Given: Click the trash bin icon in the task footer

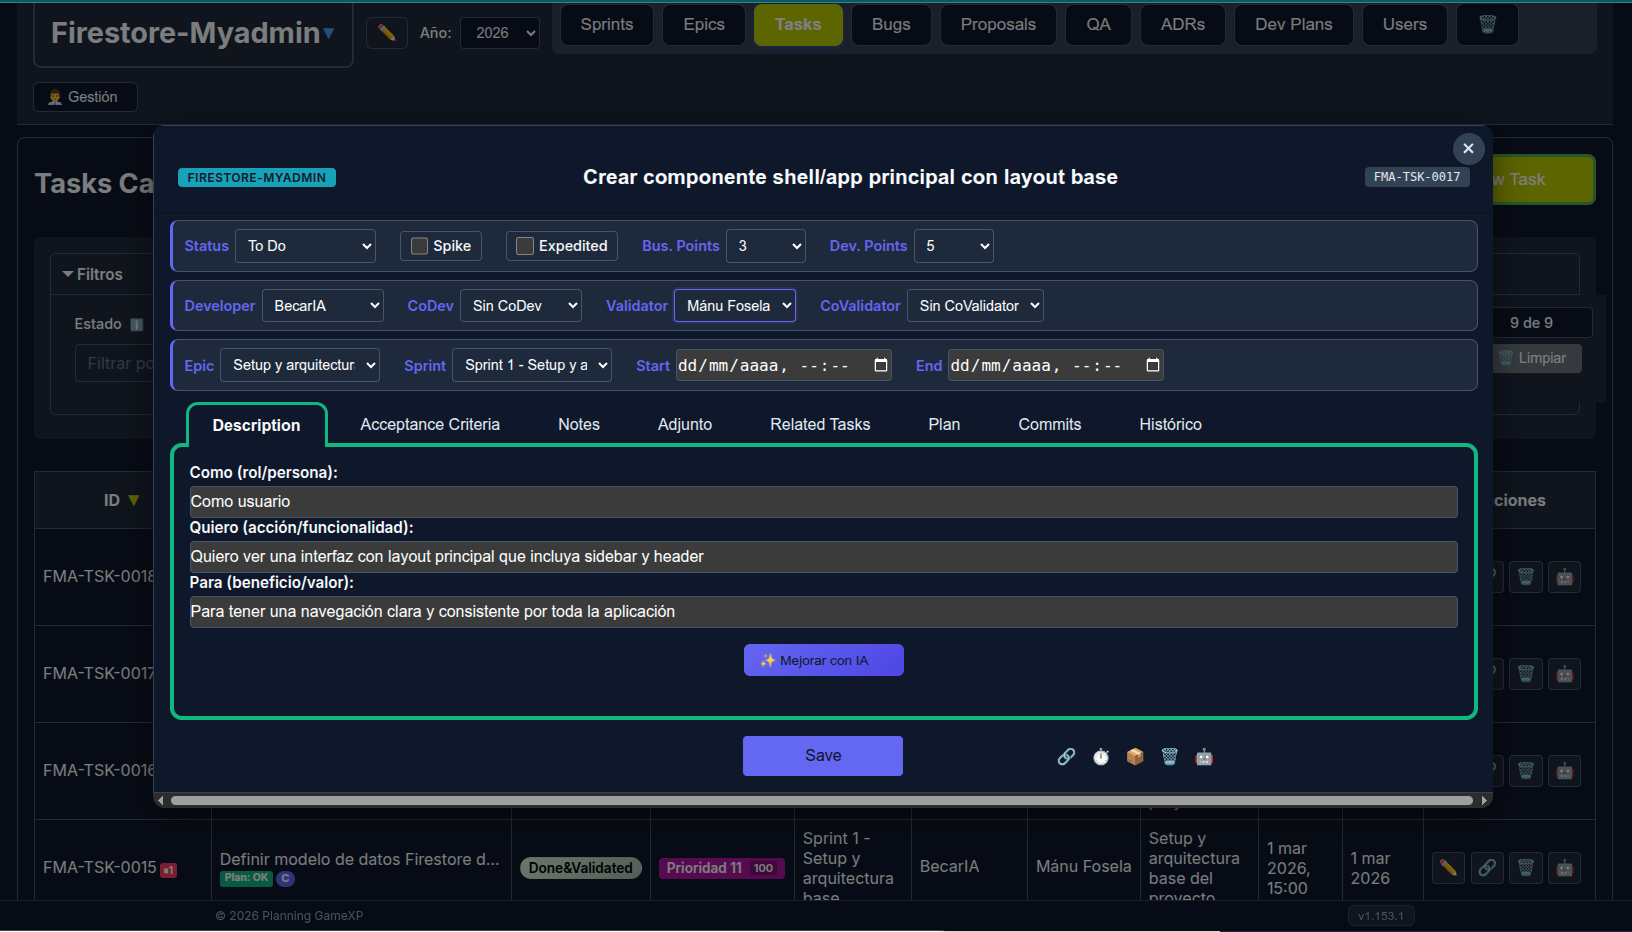Looking at the screenshot, I should (x=1170, y=757).
